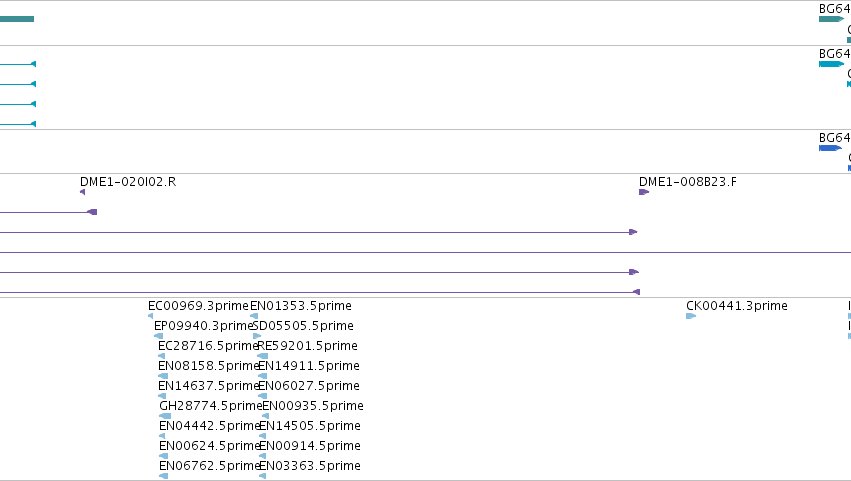Select the EN14505.5prime label
The height and width of the screenshot is (481, 851).
pos(310,426)
